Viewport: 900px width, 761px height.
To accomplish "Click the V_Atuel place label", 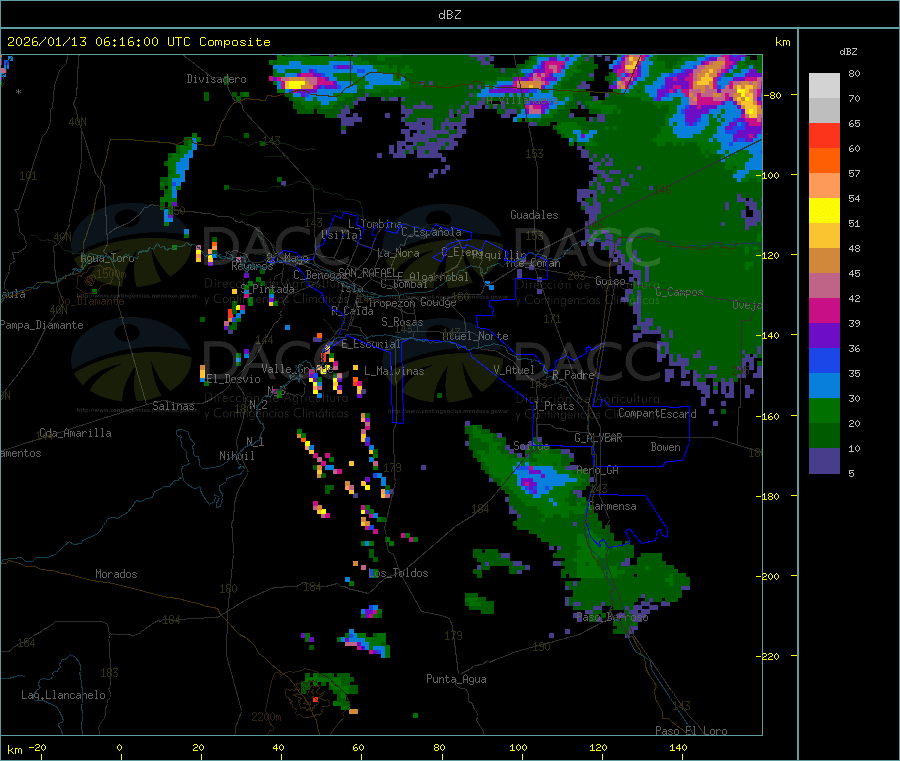I will pos(514,370).
